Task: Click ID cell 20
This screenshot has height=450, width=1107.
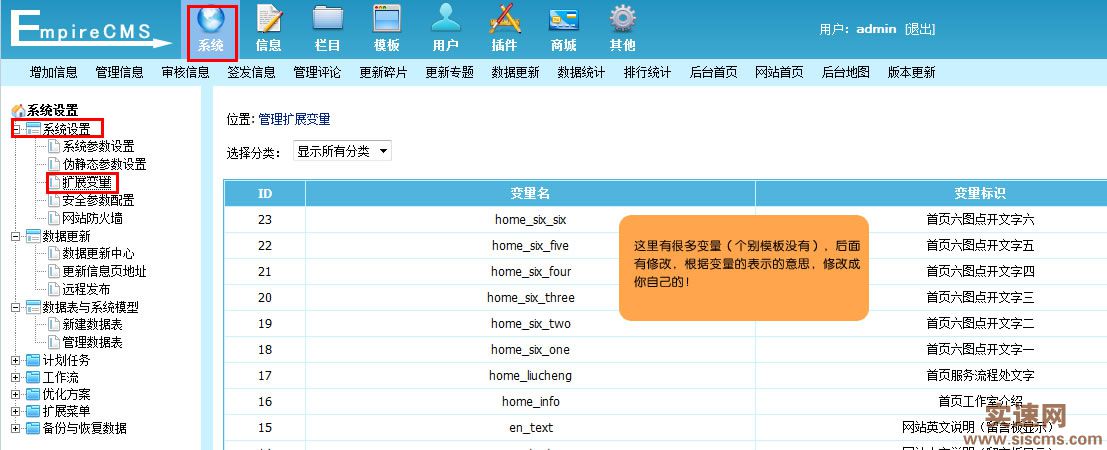Action: [x=265, y=297]
